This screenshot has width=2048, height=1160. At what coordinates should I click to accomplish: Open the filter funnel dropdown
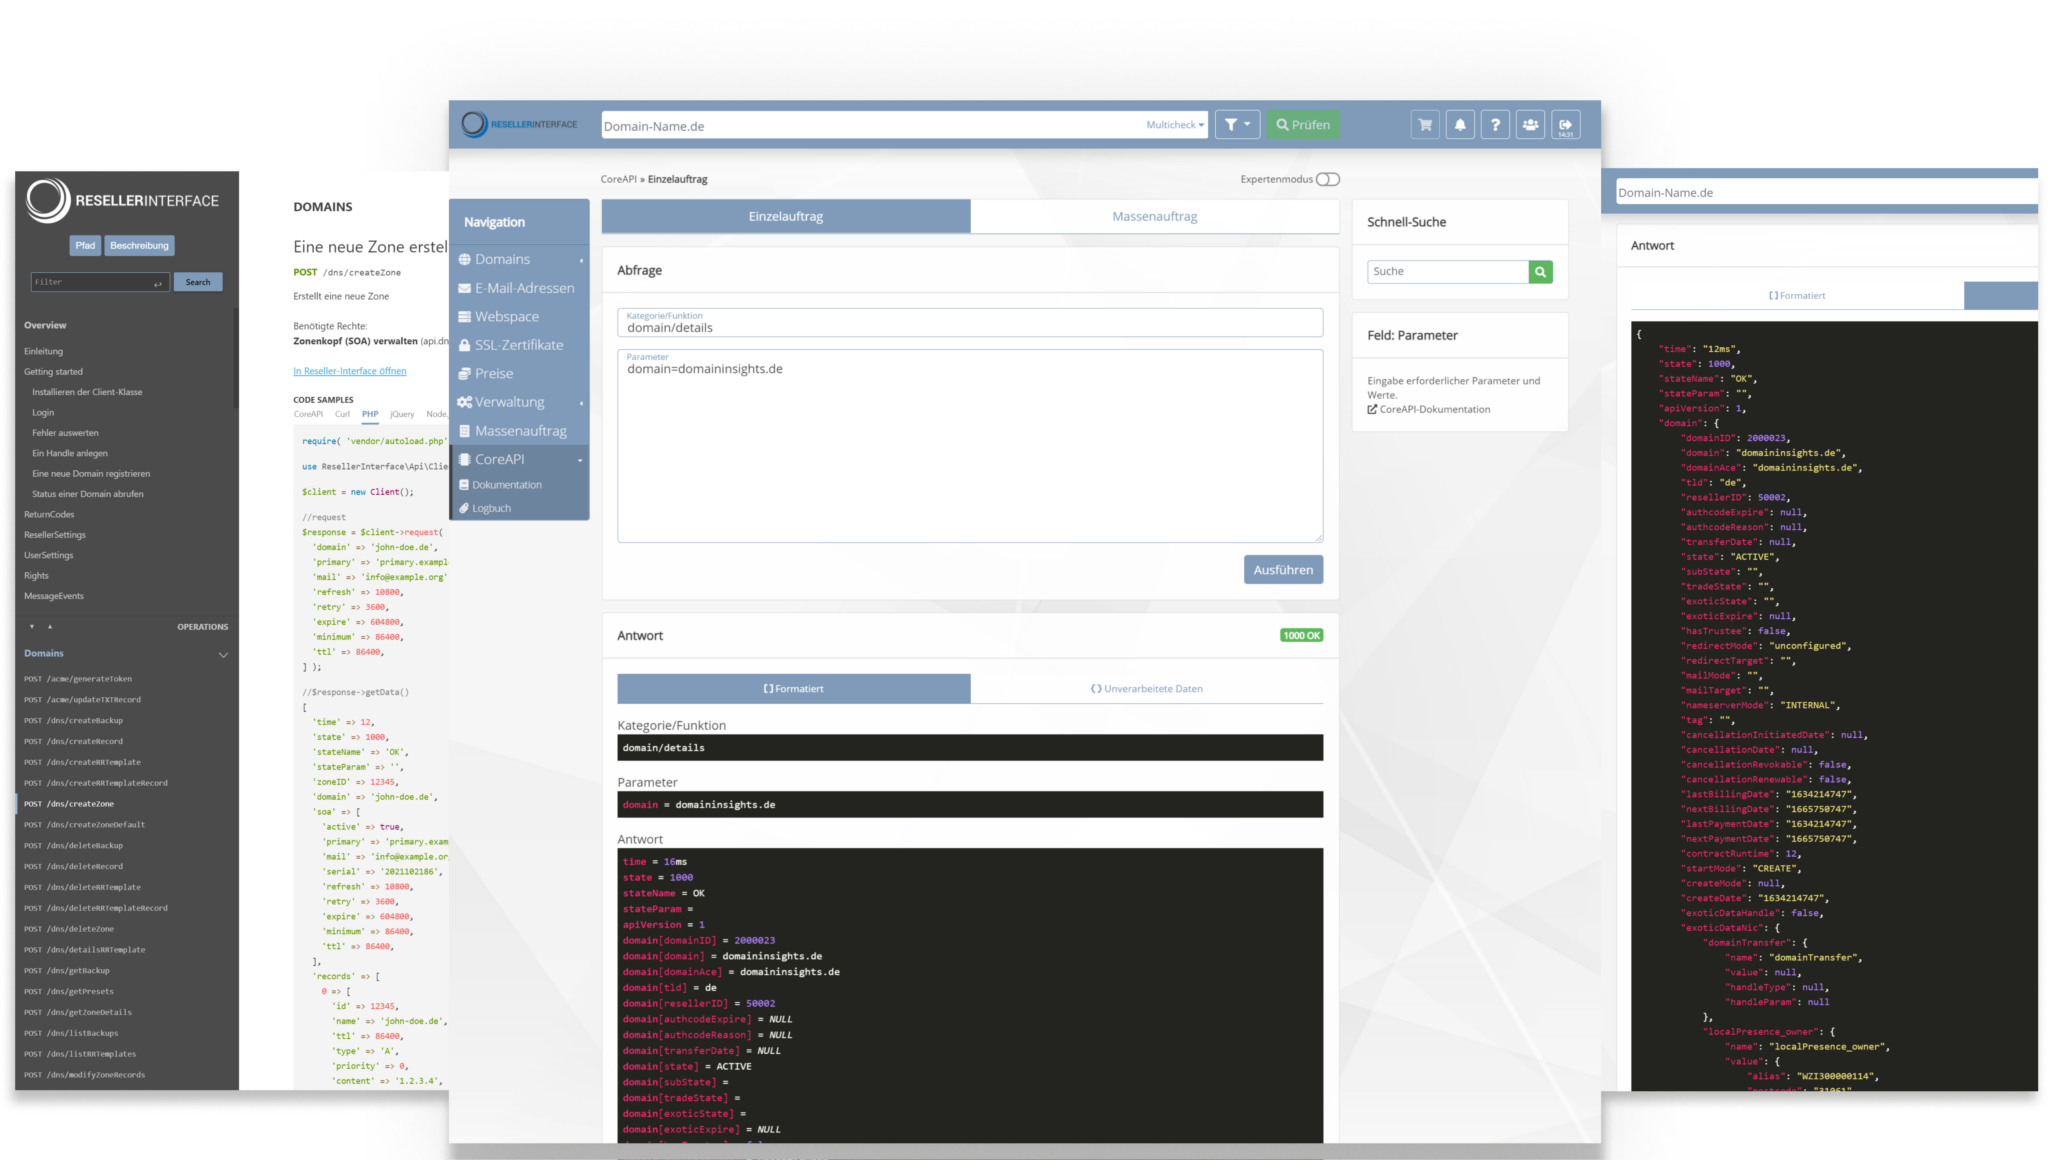tap(1237, 125)
